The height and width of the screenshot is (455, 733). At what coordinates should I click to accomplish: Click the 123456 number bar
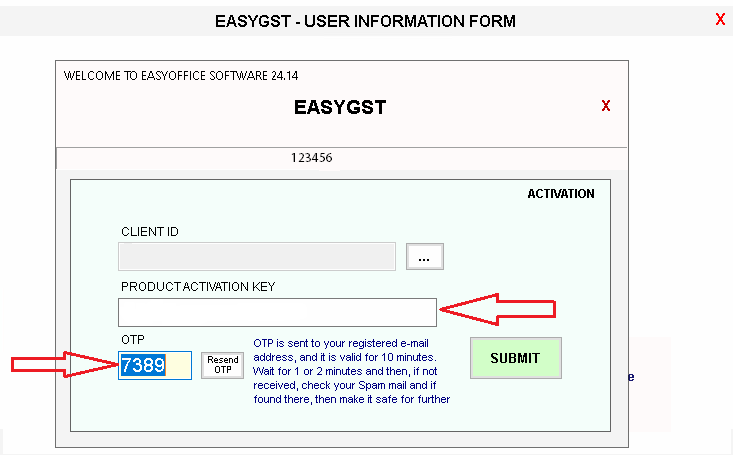(311, 158)
